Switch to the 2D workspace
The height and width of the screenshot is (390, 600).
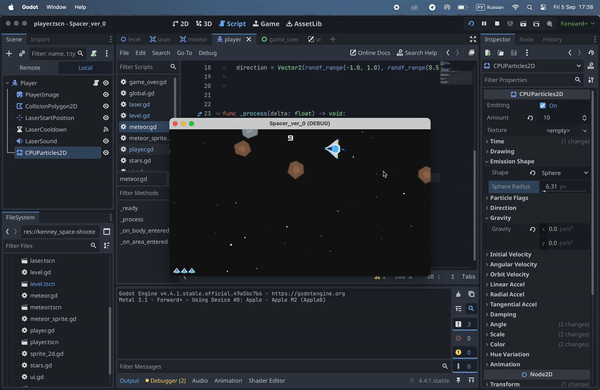(181, 24)
